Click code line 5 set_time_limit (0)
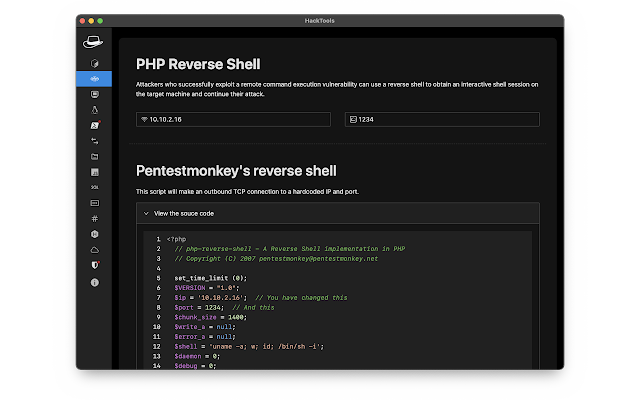Screen dimensions: 640x400 pos(211,278)
